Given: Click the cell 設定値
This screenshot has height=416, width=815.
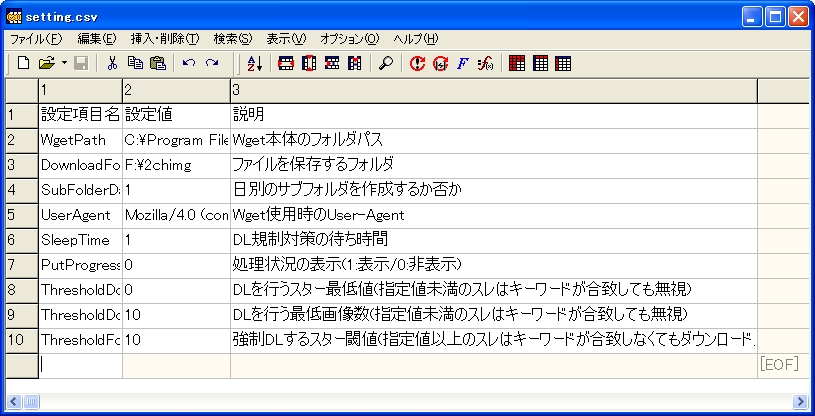Looking at the screenshot, I should pos(176,115).
